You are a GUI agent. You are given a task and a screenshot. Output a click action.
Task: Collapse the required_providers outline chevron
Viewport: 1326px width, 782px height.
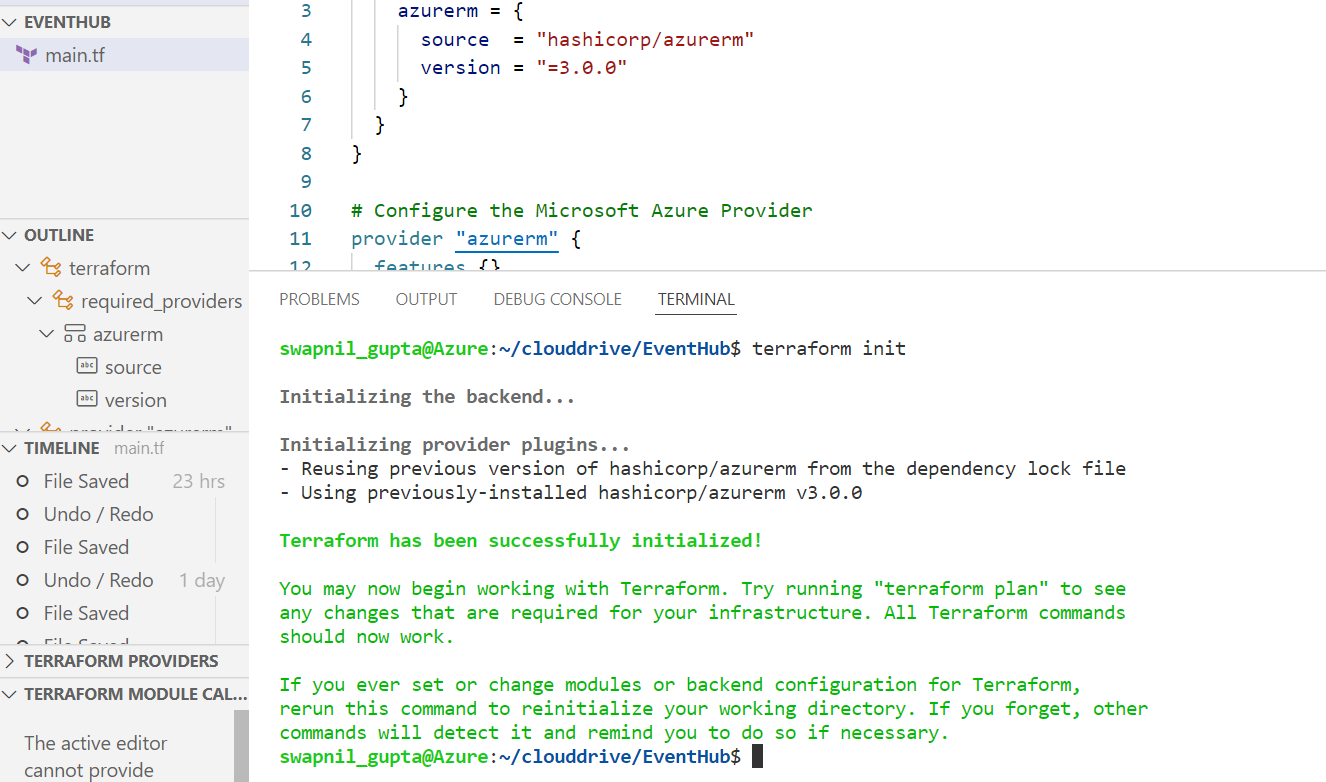coord(35,301)
